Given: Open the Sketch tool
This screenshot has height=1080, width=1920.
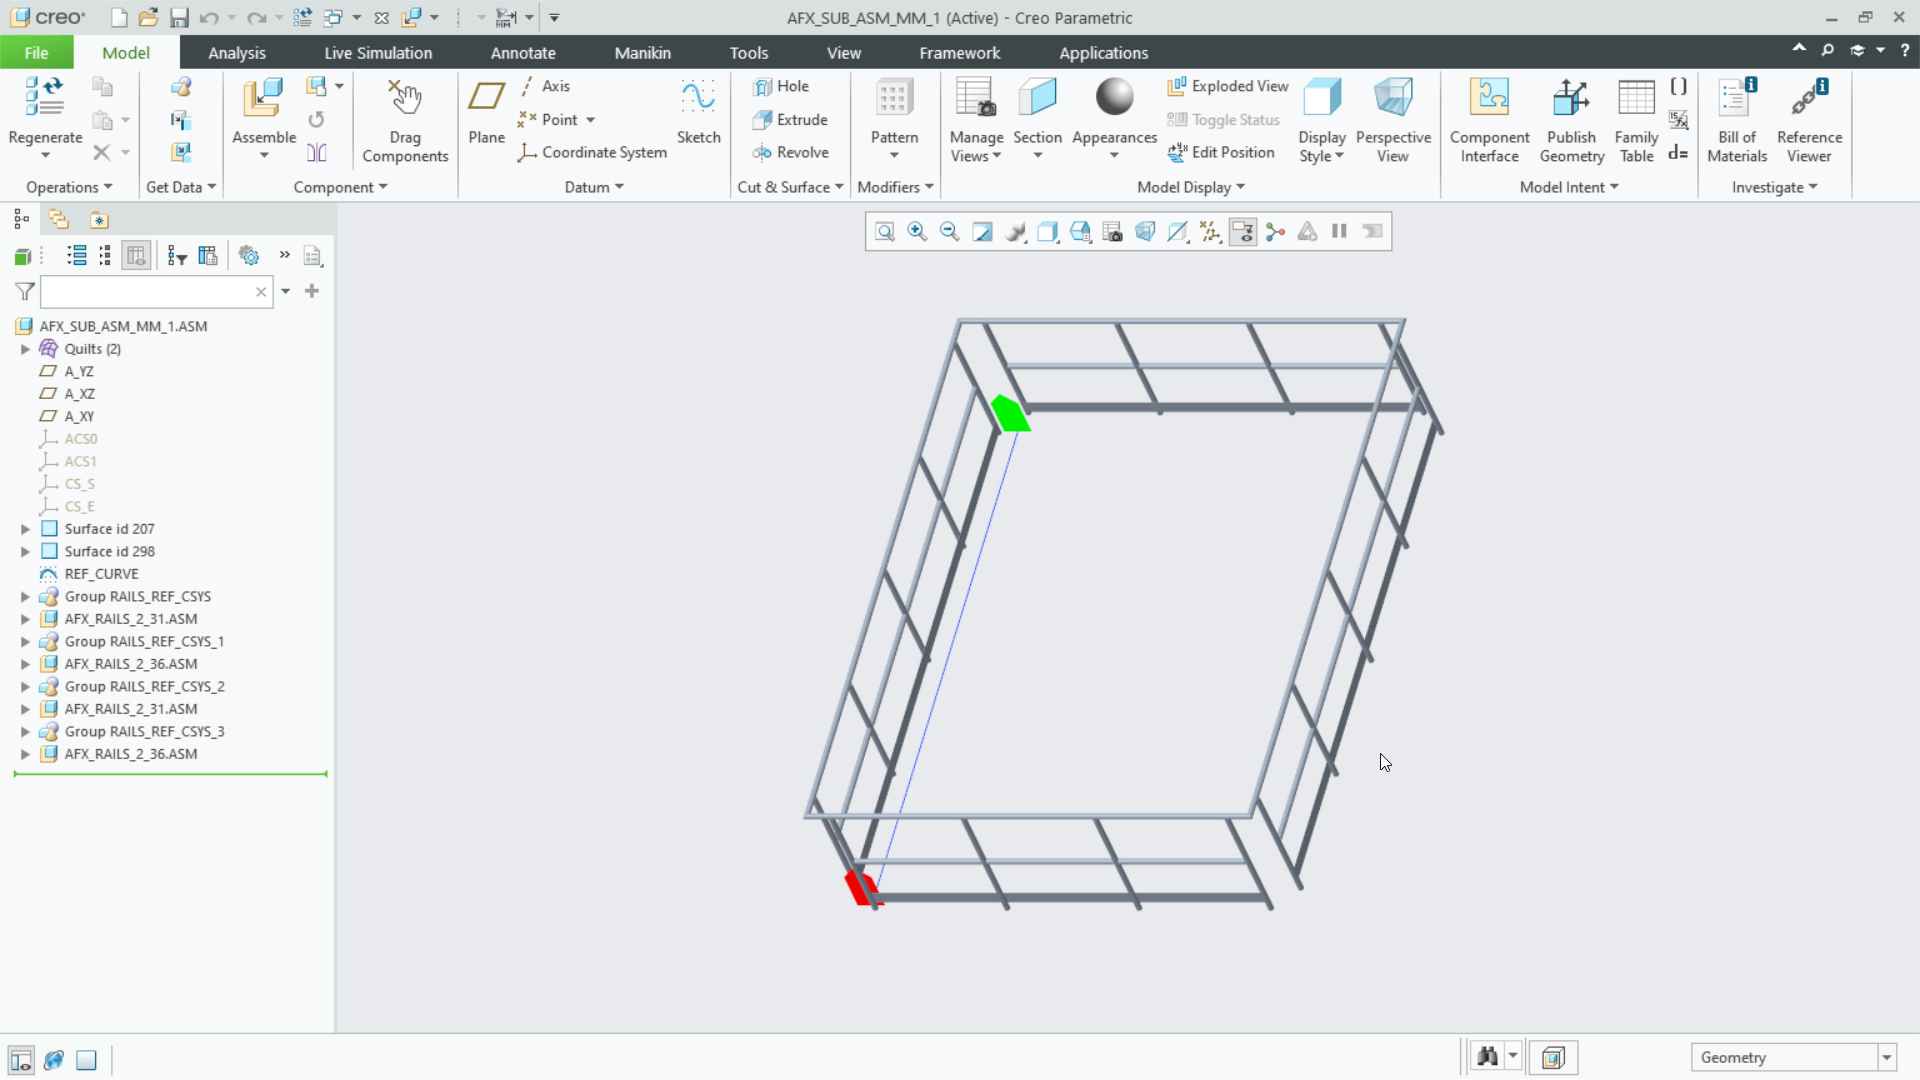Looking at the screenshot, I should 698,100.
